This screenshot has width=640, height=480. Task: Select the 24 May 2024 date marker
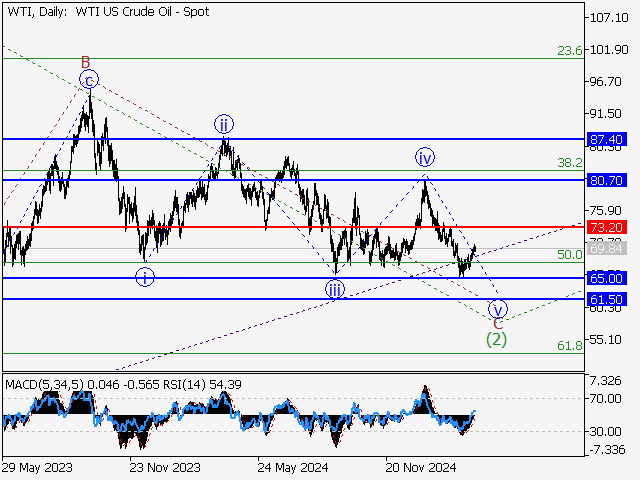[x=289, y=466]
